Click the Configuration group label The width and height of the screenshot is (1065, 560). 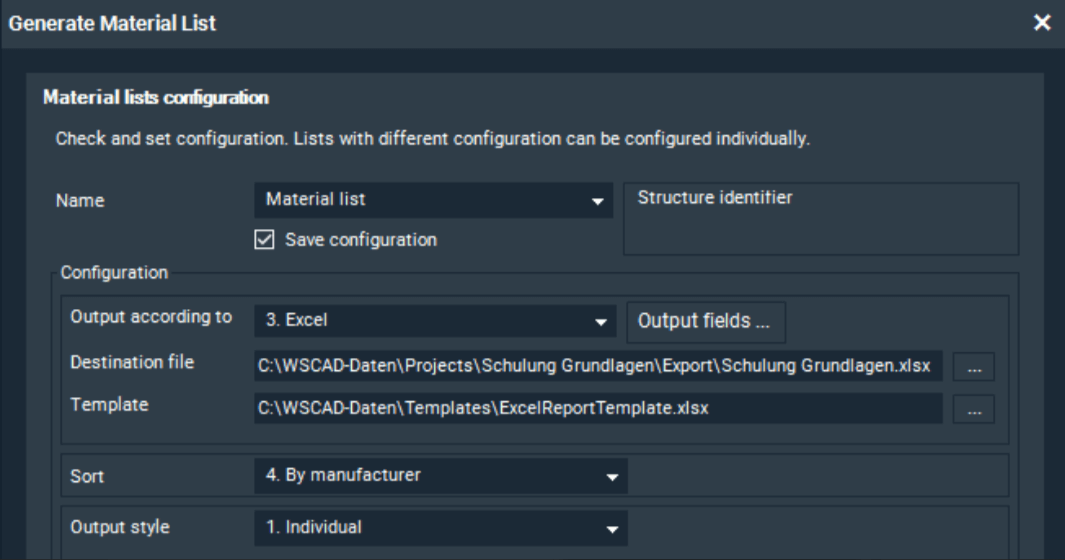coord(115,271)
